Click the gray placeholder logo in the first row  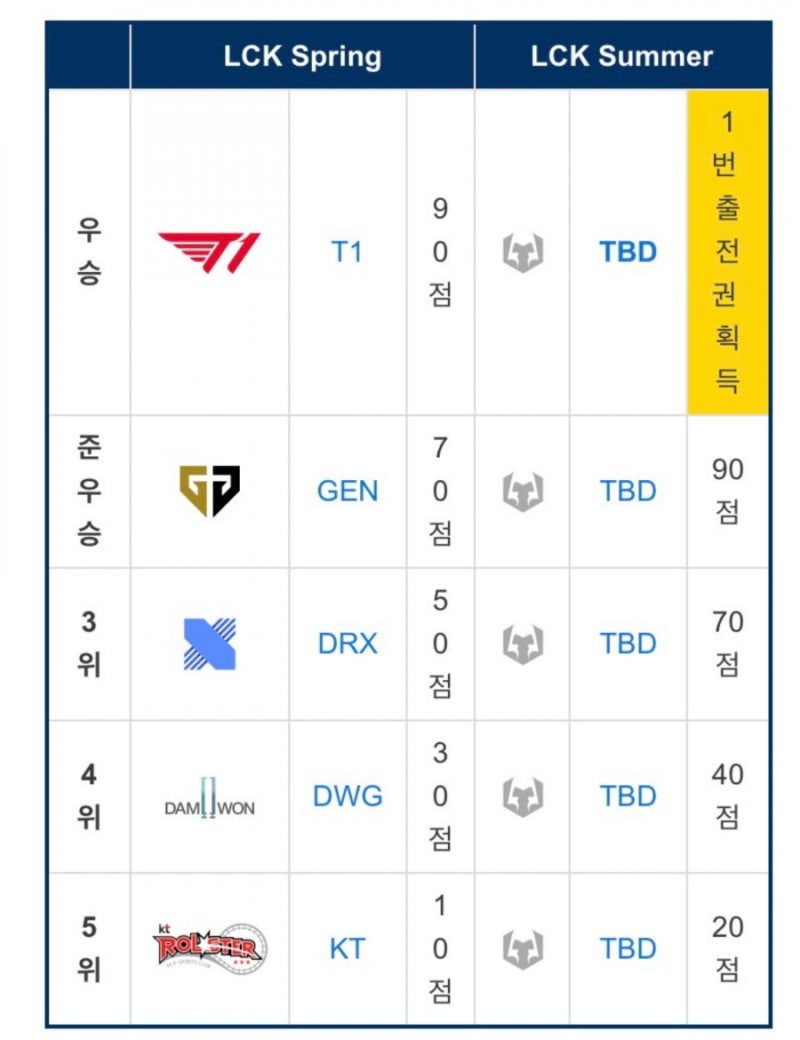523,253
